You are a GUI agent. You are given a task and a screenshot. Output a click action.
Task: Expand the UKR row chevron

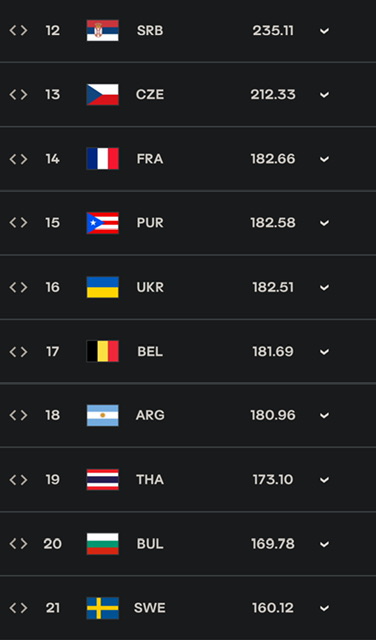pyautogui.click(x=324, y=288)
